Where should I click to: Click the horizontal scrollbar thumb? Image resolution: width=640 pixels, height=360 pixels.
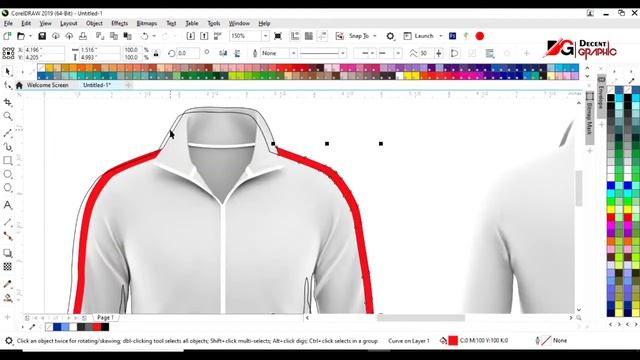[421, 318]
